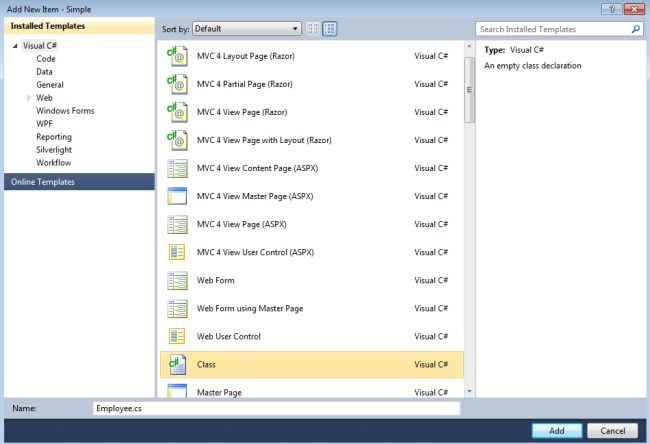Click the Web Form template icon

click(177, 281)
